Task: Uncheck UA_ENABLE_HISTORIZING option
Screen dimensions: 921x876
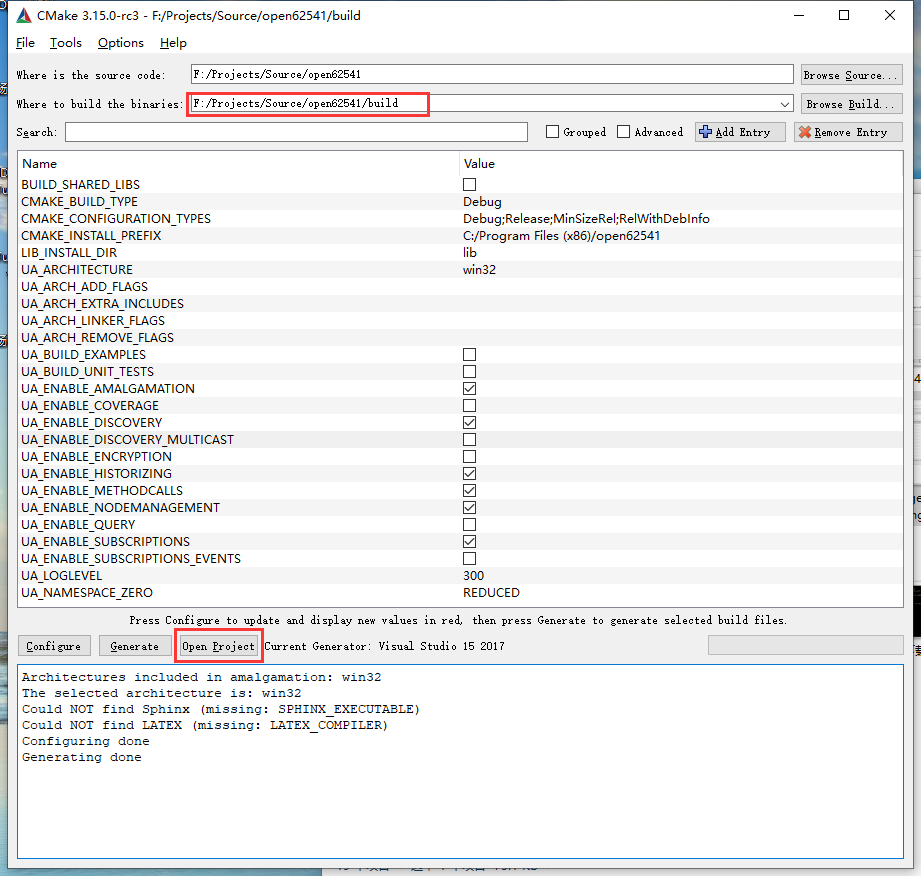Action: tap(469, 474)
